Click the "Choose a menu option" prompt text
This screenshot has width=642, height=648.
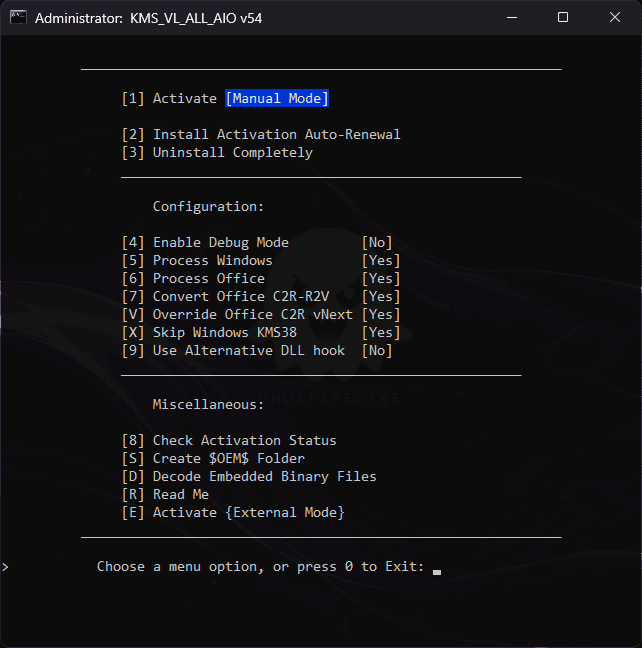(261, 567)
